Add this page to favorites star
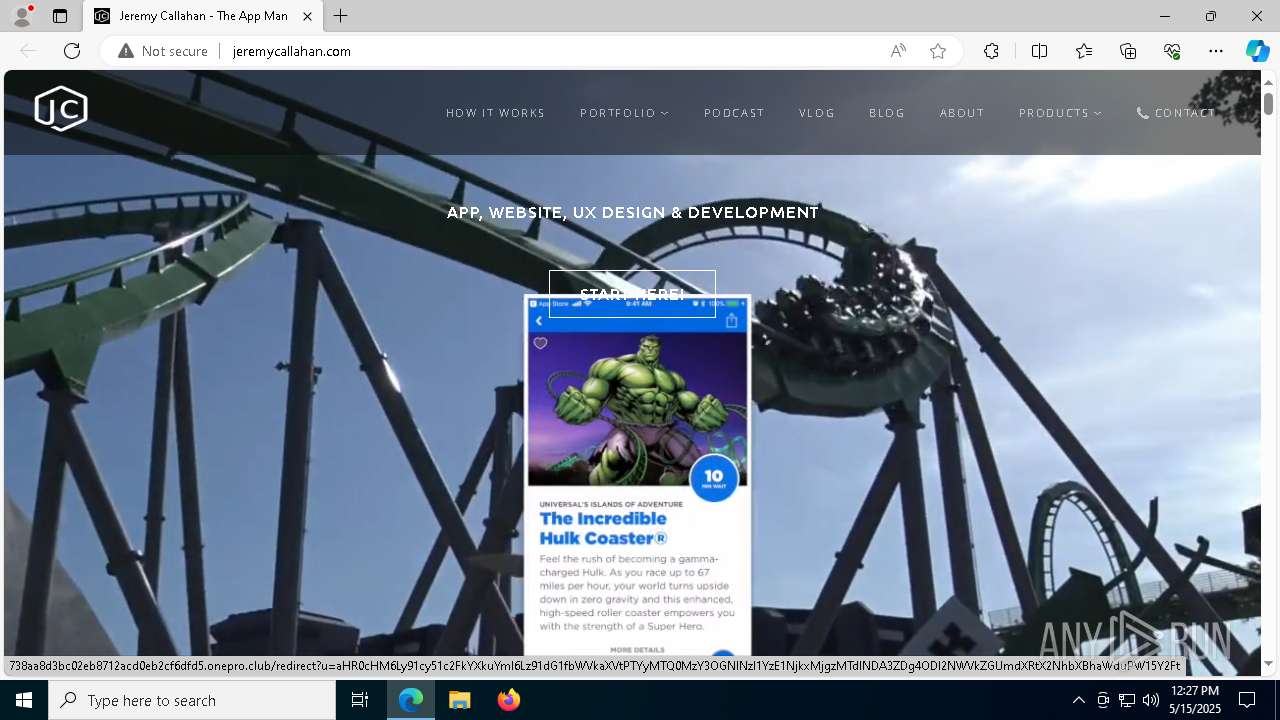This screenshot has height=720, width=1280. [938, 51]
